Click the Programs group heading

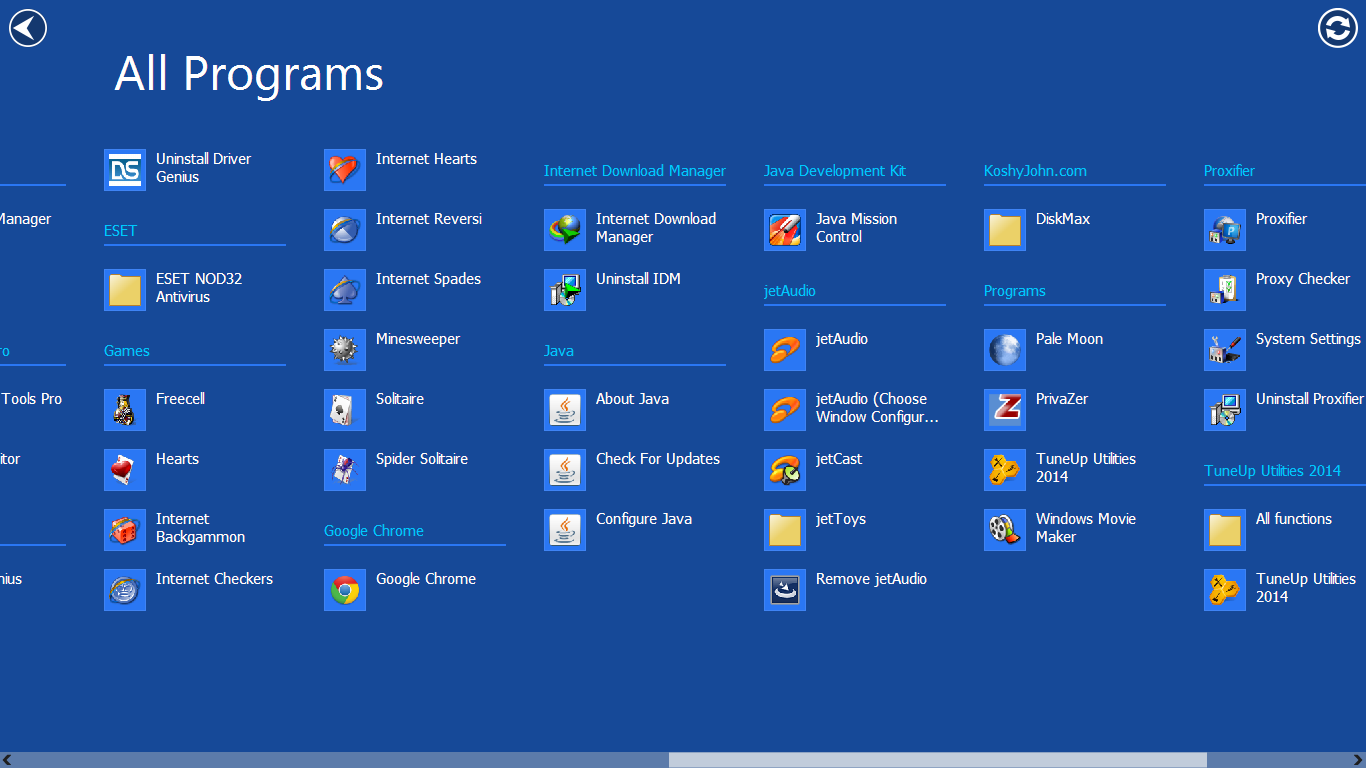[x=1015, y=291]
